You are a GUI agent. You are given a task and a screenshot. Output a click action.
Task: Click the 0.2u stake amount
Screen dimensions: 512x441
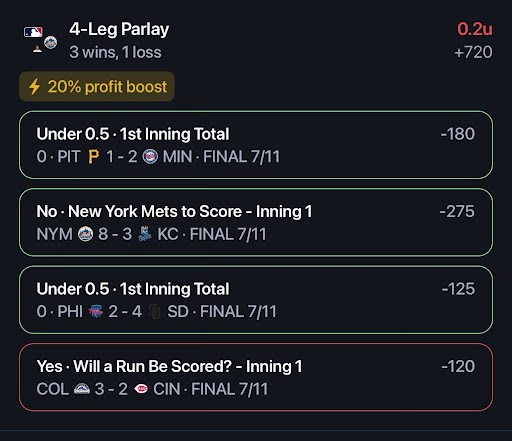pyautogui.click(x=475, y=29)
